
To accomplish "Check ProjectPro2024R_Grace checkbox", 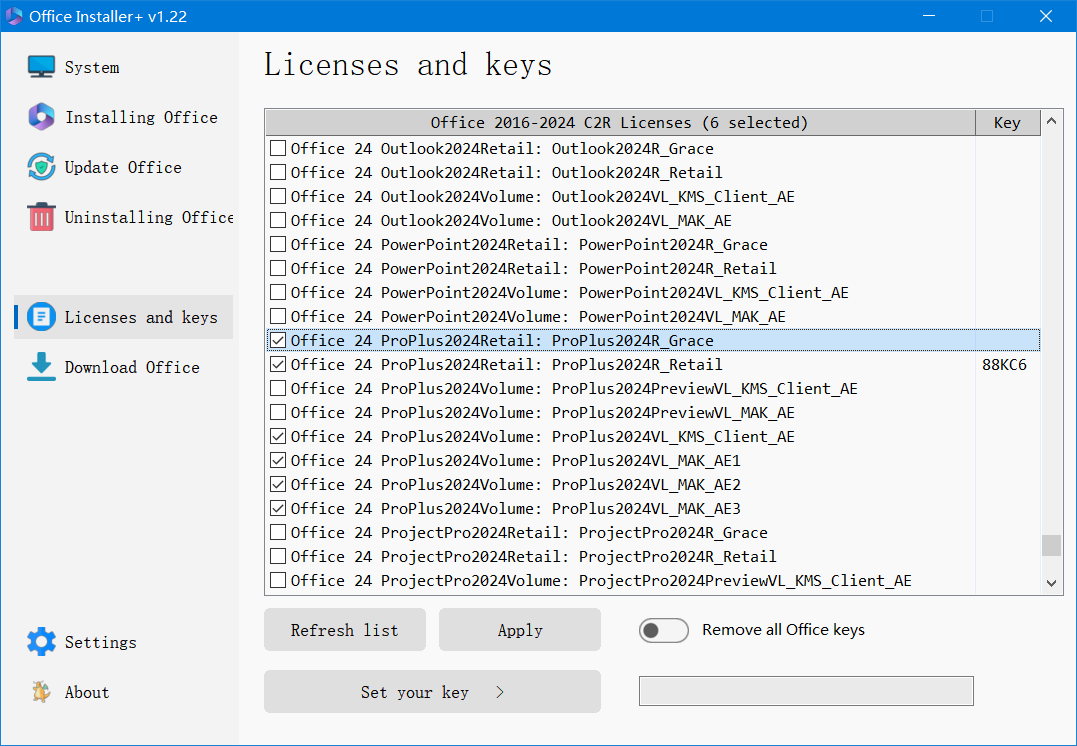I will click(278, 532).
